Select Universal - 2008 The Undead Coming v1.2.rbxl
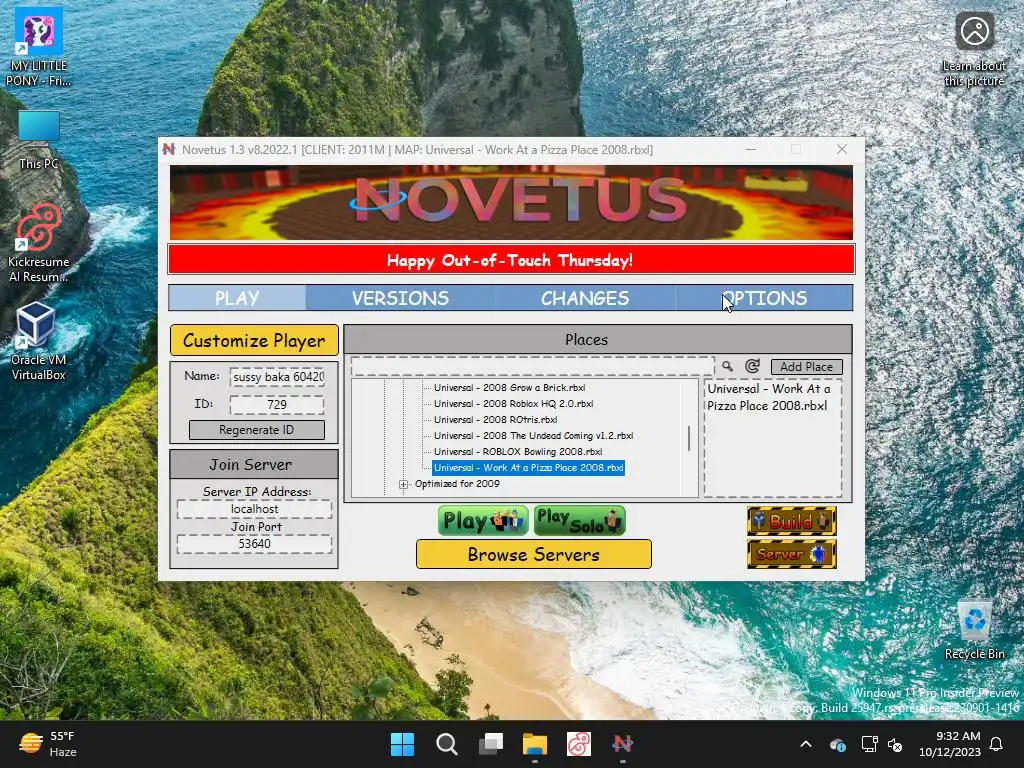The image size is (1024, 768). [533, 436]
